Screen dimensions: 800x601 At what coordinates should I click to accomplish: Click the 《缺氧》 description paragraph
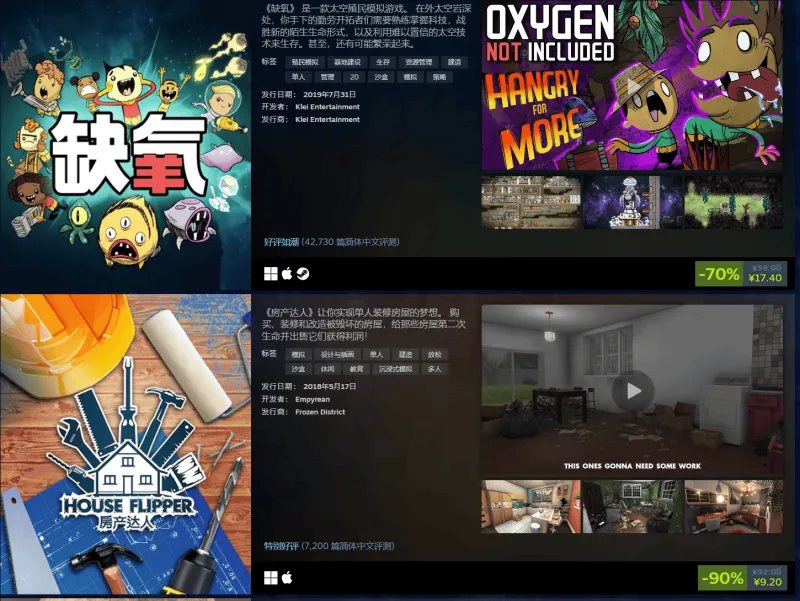[365, 26]
